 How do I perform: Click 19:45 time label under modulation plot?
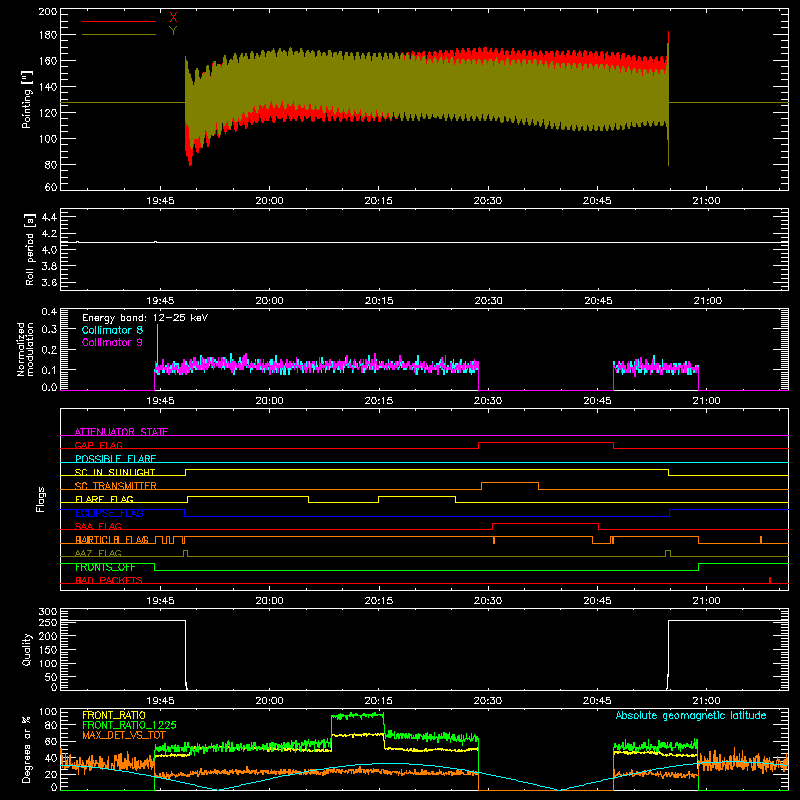(x=160, y=401)
